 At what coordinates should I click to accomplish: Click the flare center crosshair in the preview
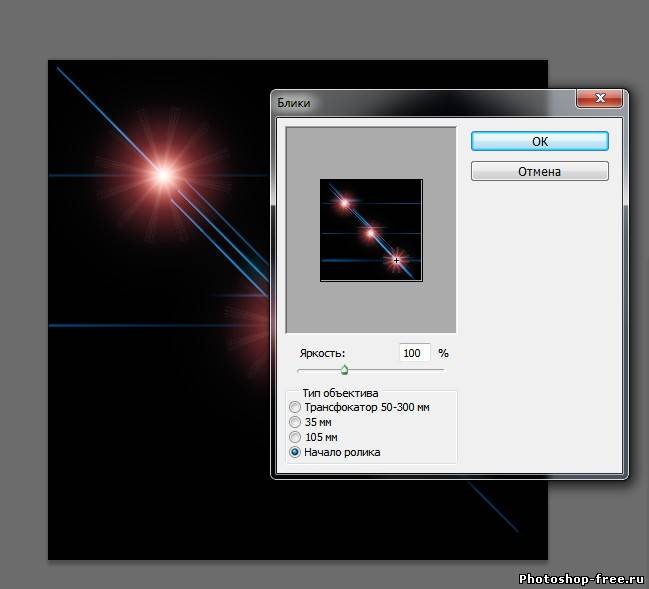click(397, 260)
